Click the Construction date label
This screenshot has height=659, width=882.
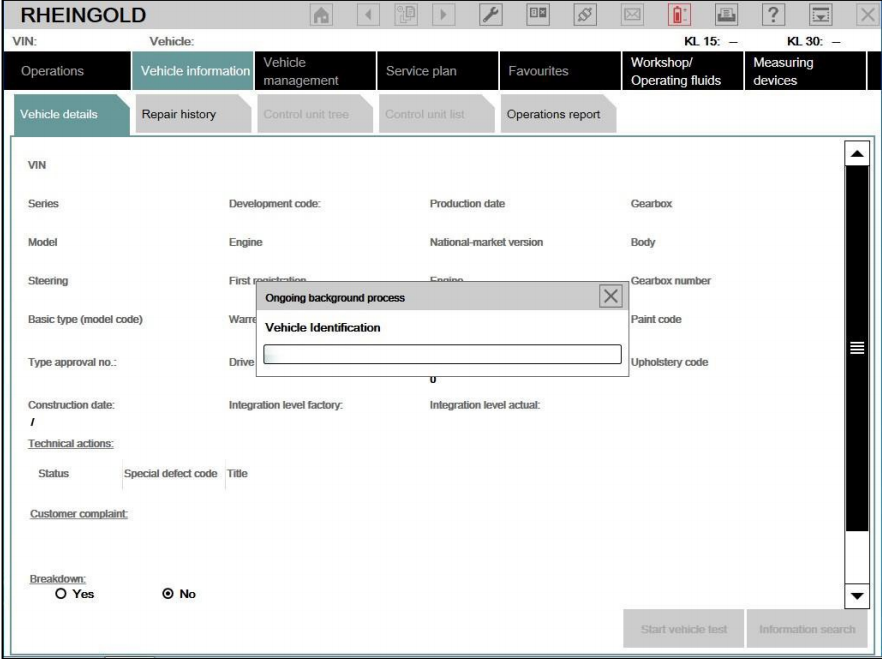pyautogui.click(x=71, y=405)
